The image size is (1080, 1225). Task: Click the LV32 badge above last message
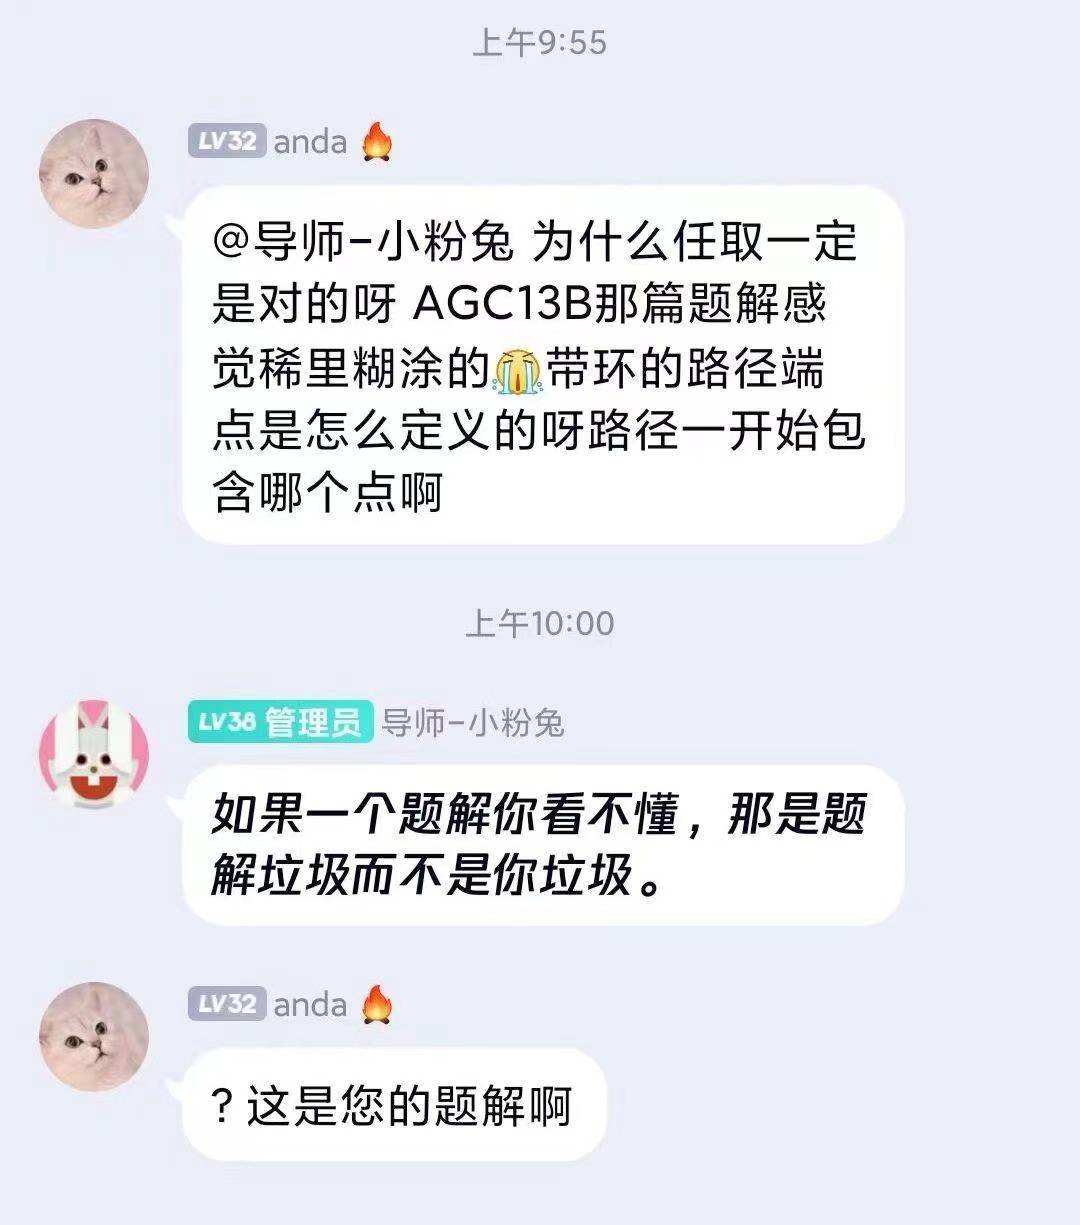[x=227, y=1003]
